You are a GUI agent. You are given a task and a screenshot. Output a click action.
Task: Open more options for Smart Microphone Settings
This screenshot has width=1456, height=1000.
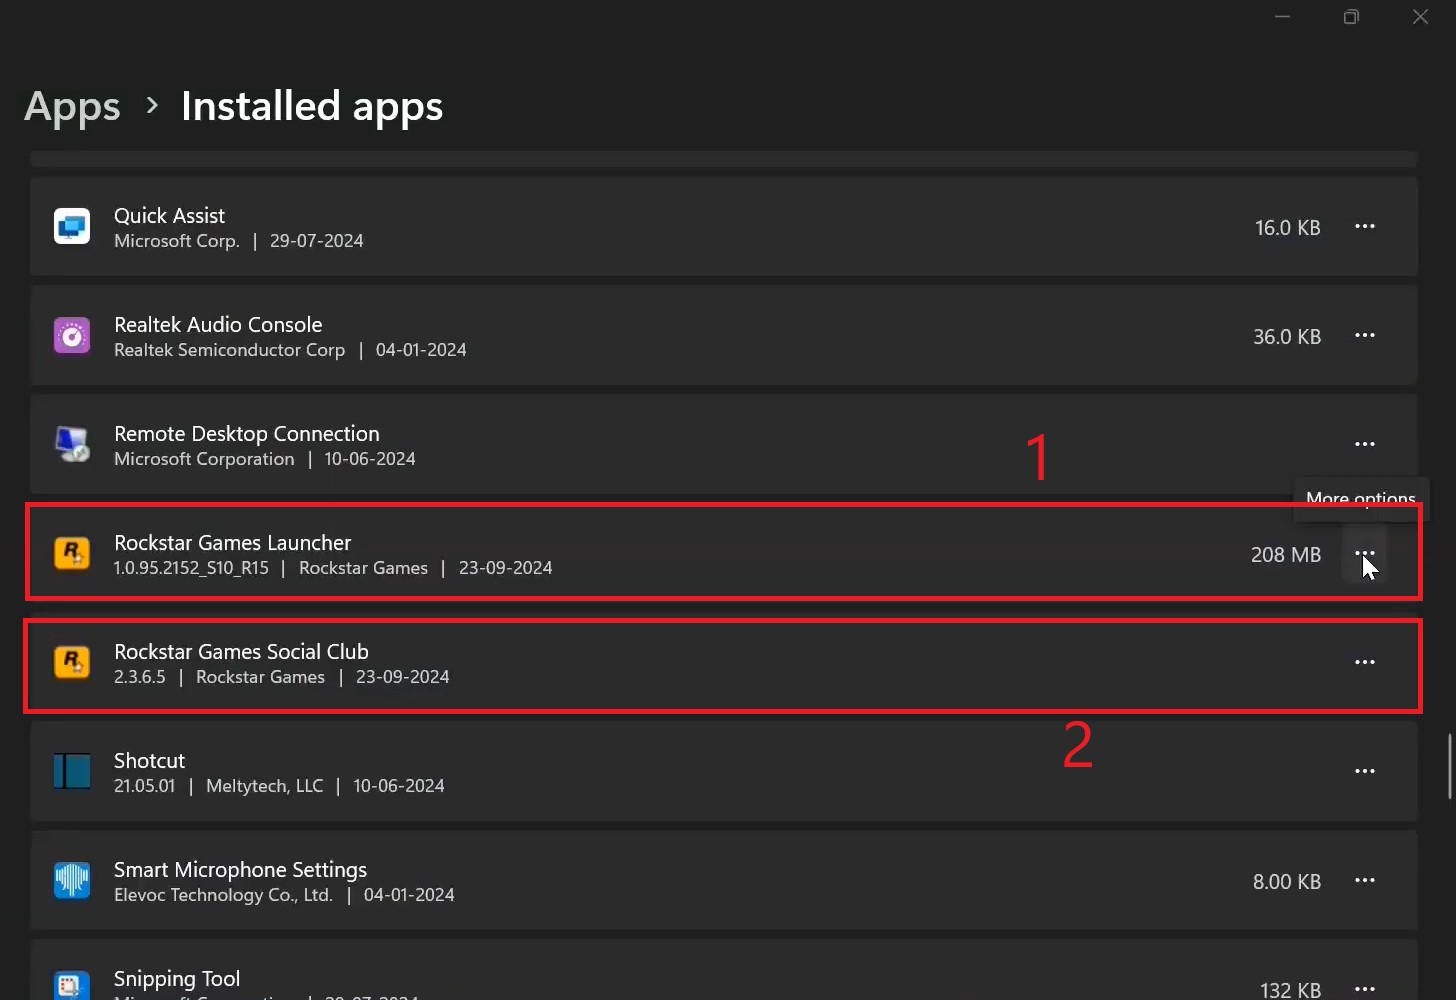point(1364,880)
